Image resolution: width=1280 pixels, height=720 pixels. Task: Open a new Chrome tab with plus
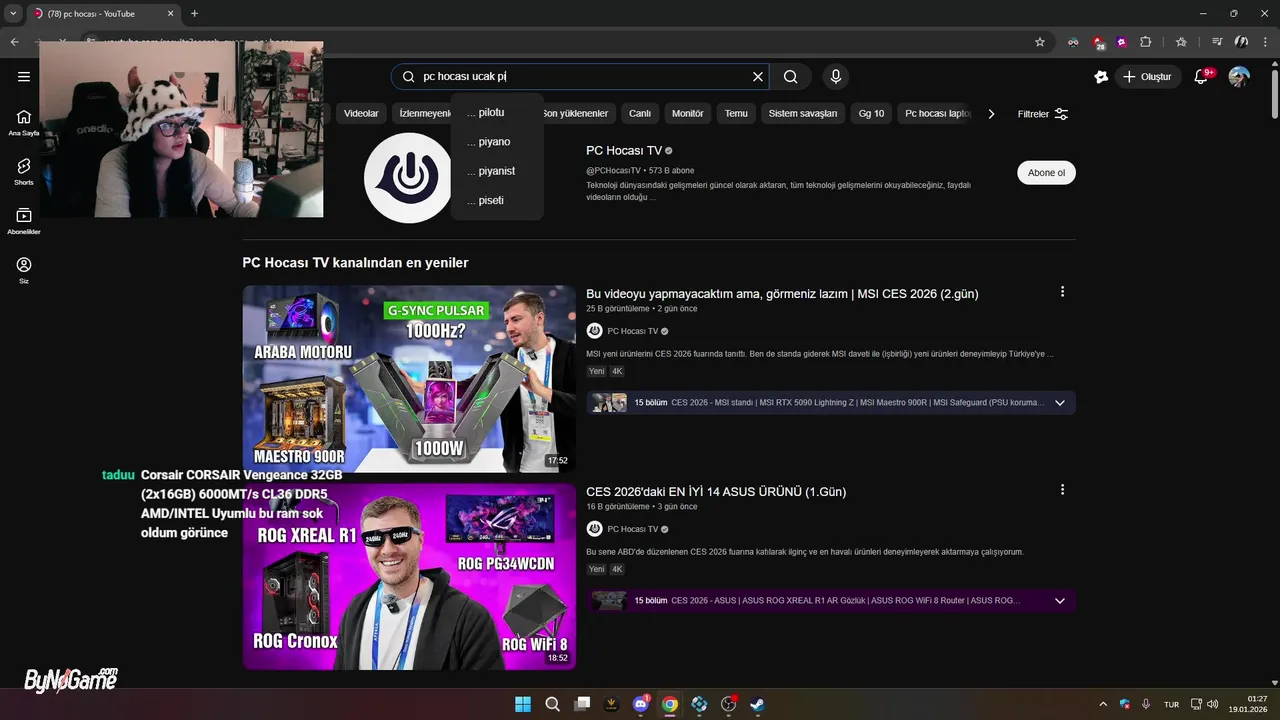point(194,14)
